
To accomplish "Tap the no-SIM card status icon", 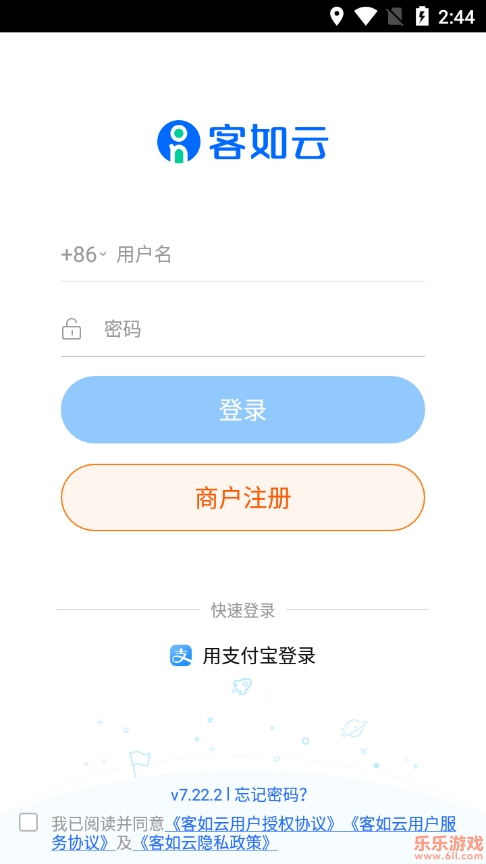I will [395, 17].
